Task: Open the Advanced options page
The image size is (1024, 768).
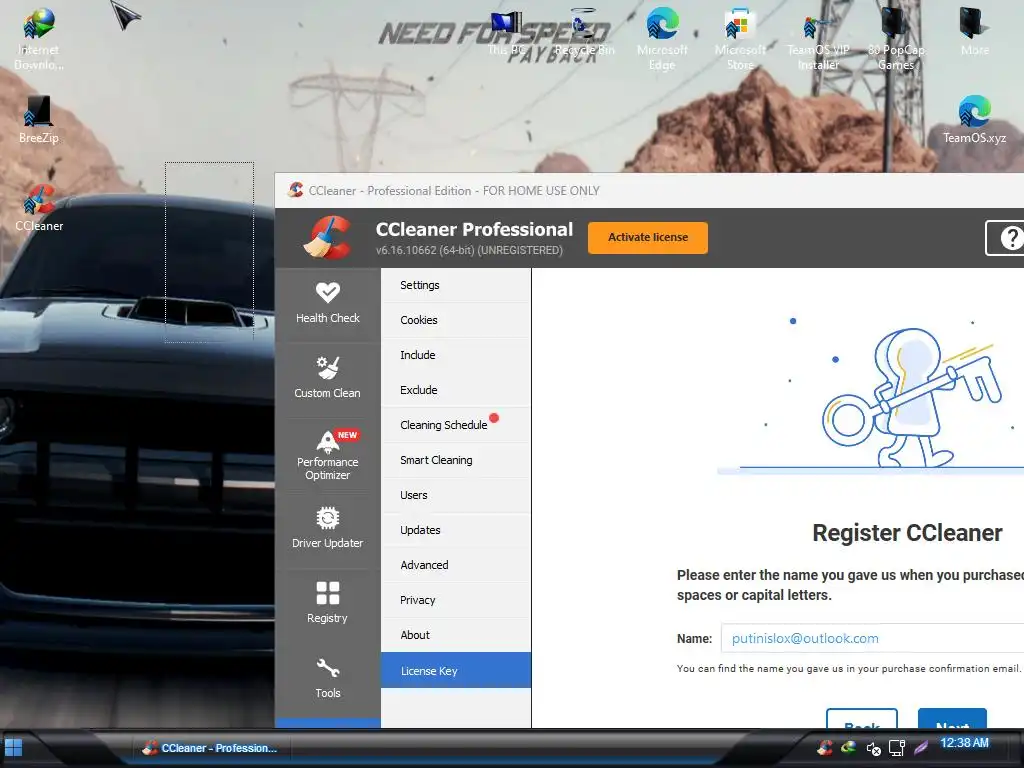Action: point(456,565)
